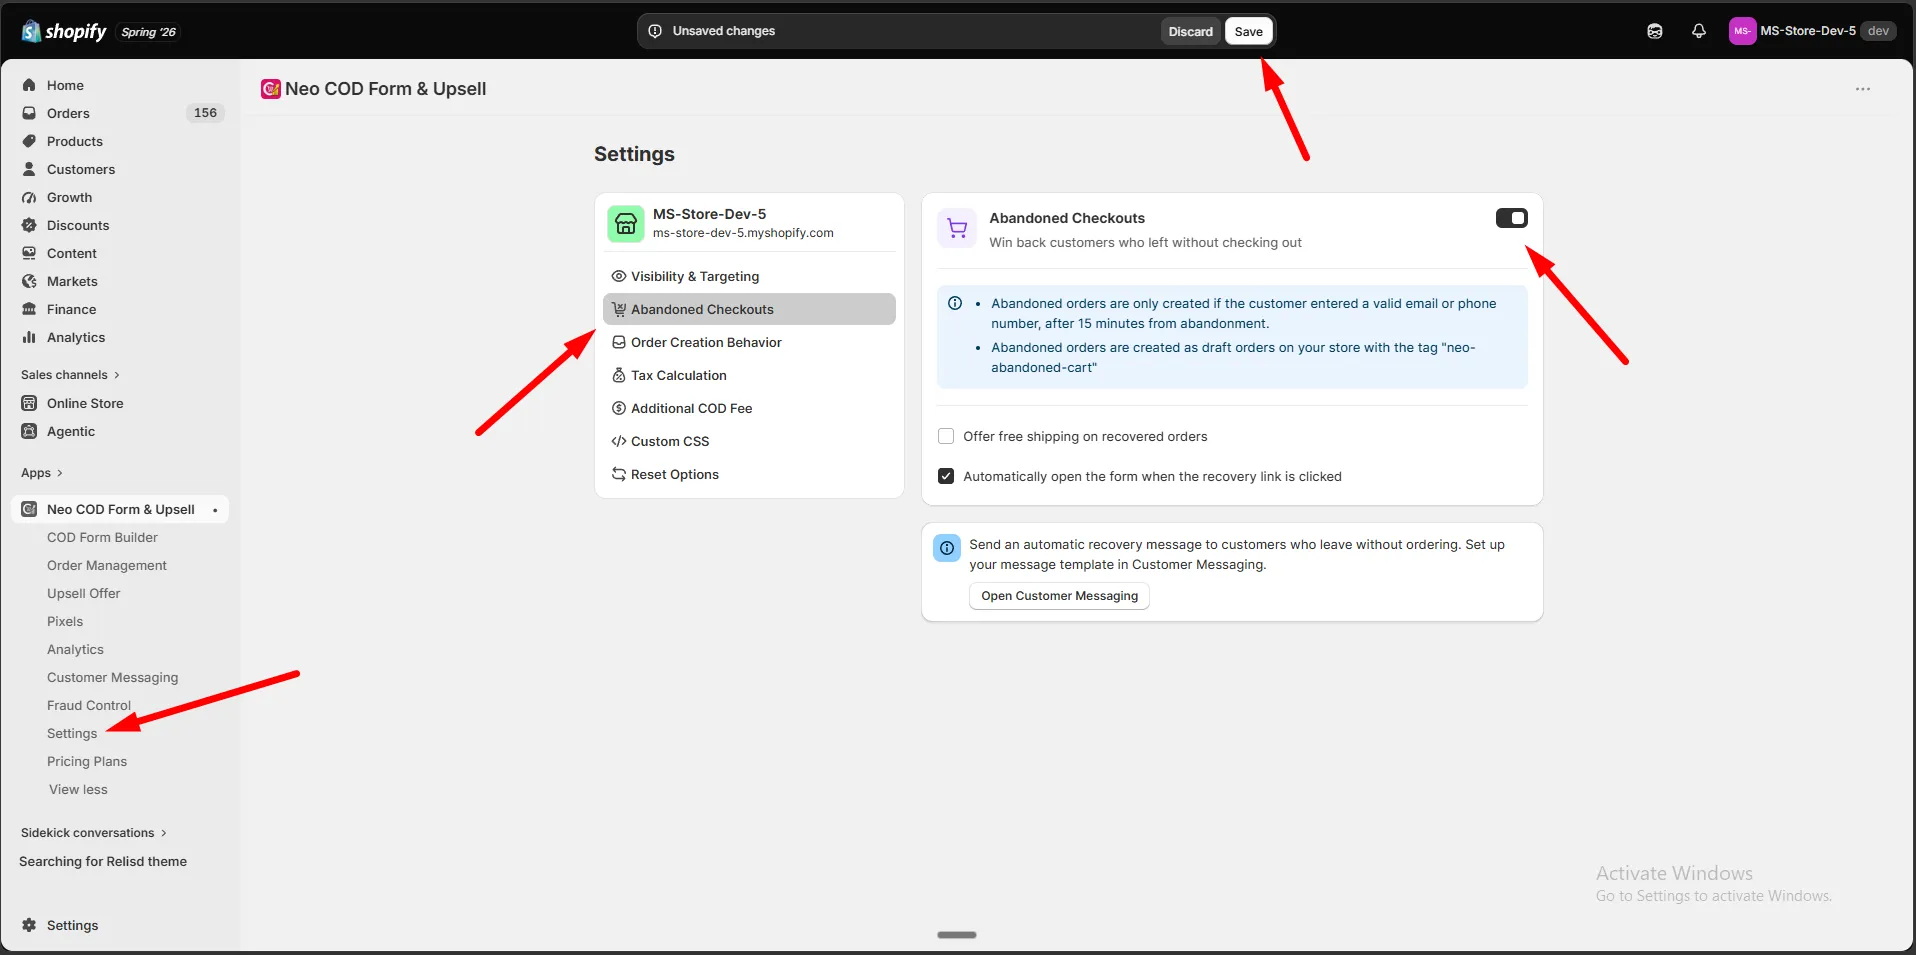Open the MS-Store-Dev-5 account menu

coord(1812,31)
